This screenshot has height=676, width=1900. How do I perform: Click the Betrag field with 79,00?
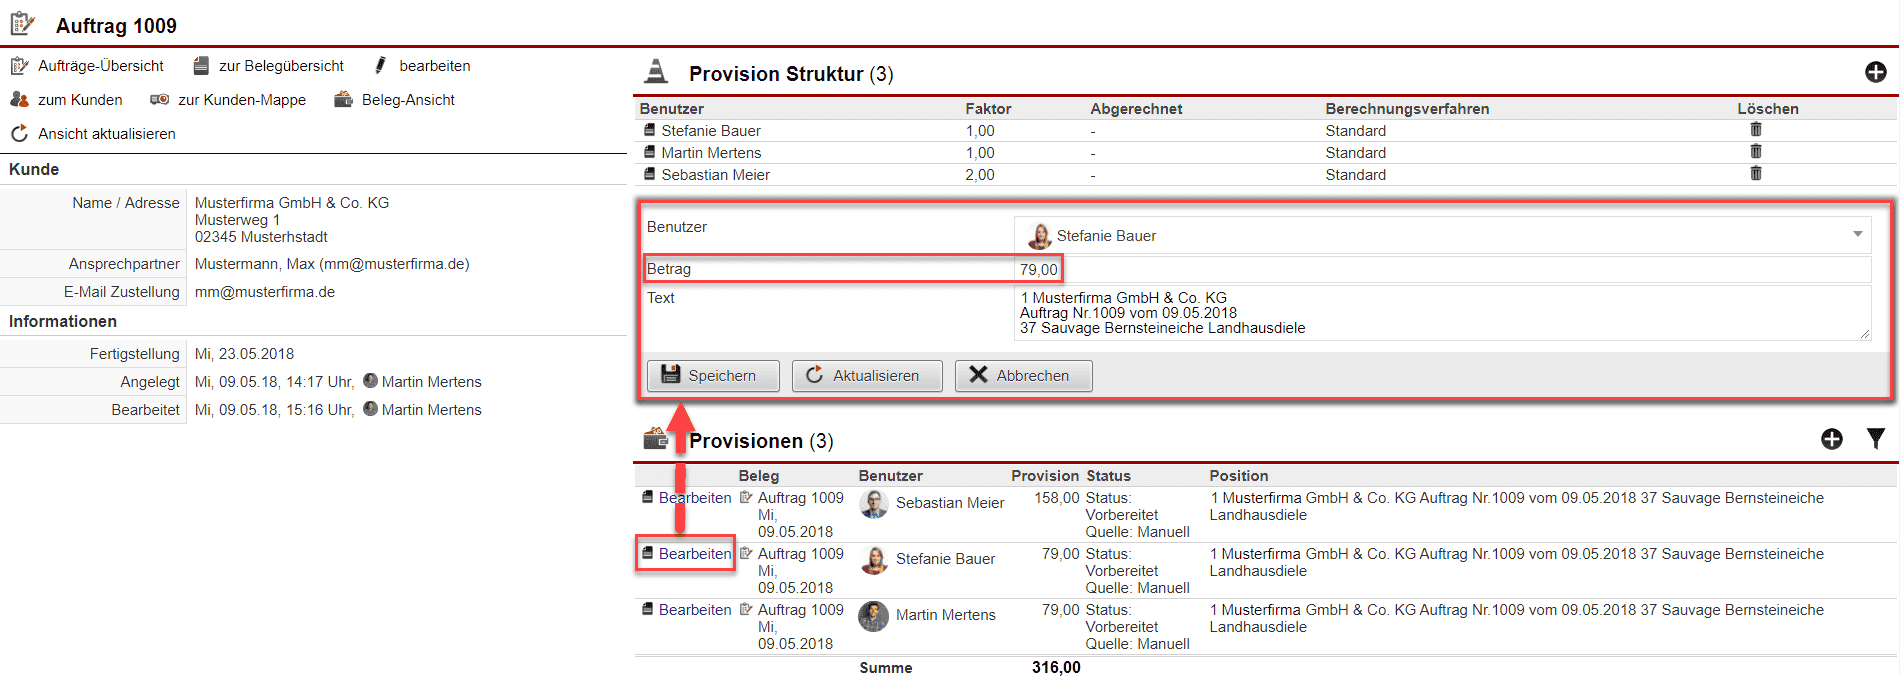(1442, 270)
